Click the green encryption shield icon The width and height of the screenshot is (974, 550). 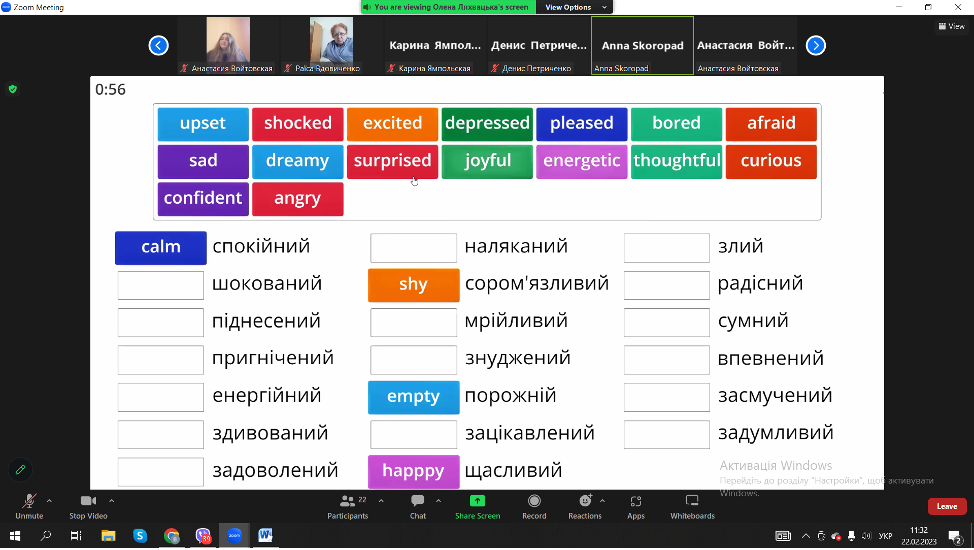(x=13, y=89)
